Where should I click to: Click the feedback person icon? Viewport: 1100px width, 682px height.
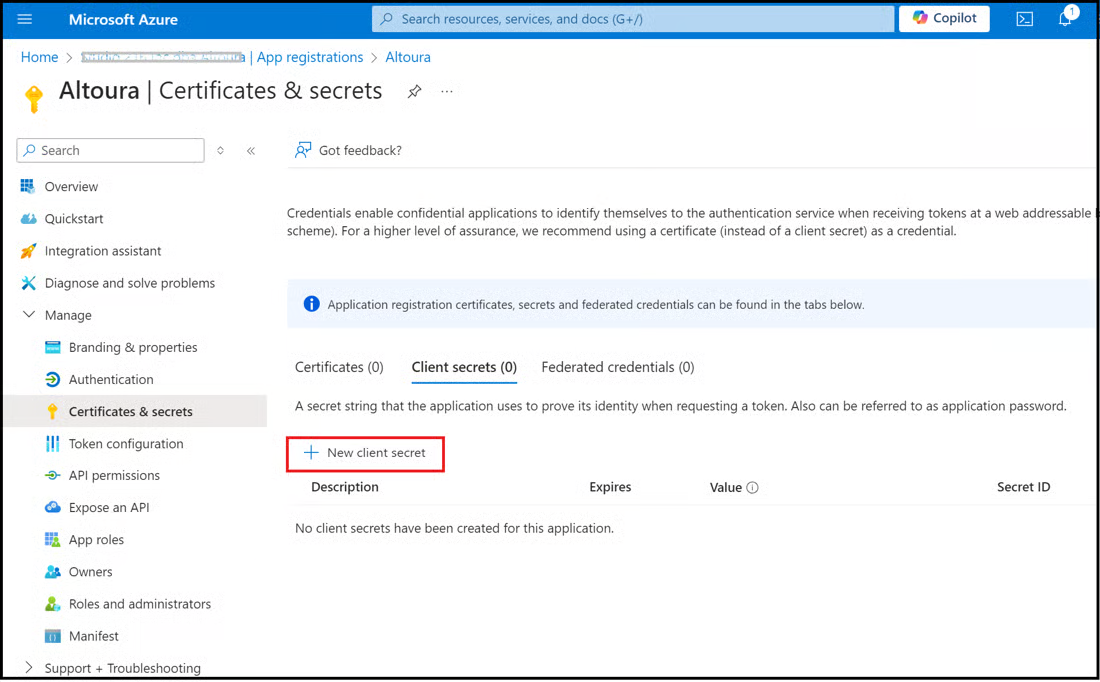click(x=303, y=150)
